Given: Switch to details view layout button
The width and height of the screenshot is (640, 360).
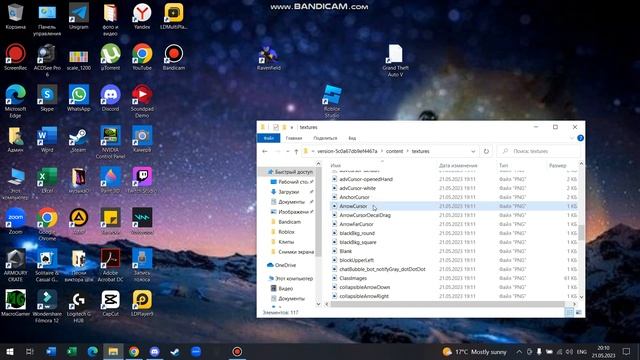Looking at the screenshot, I should tap(569, 313).
